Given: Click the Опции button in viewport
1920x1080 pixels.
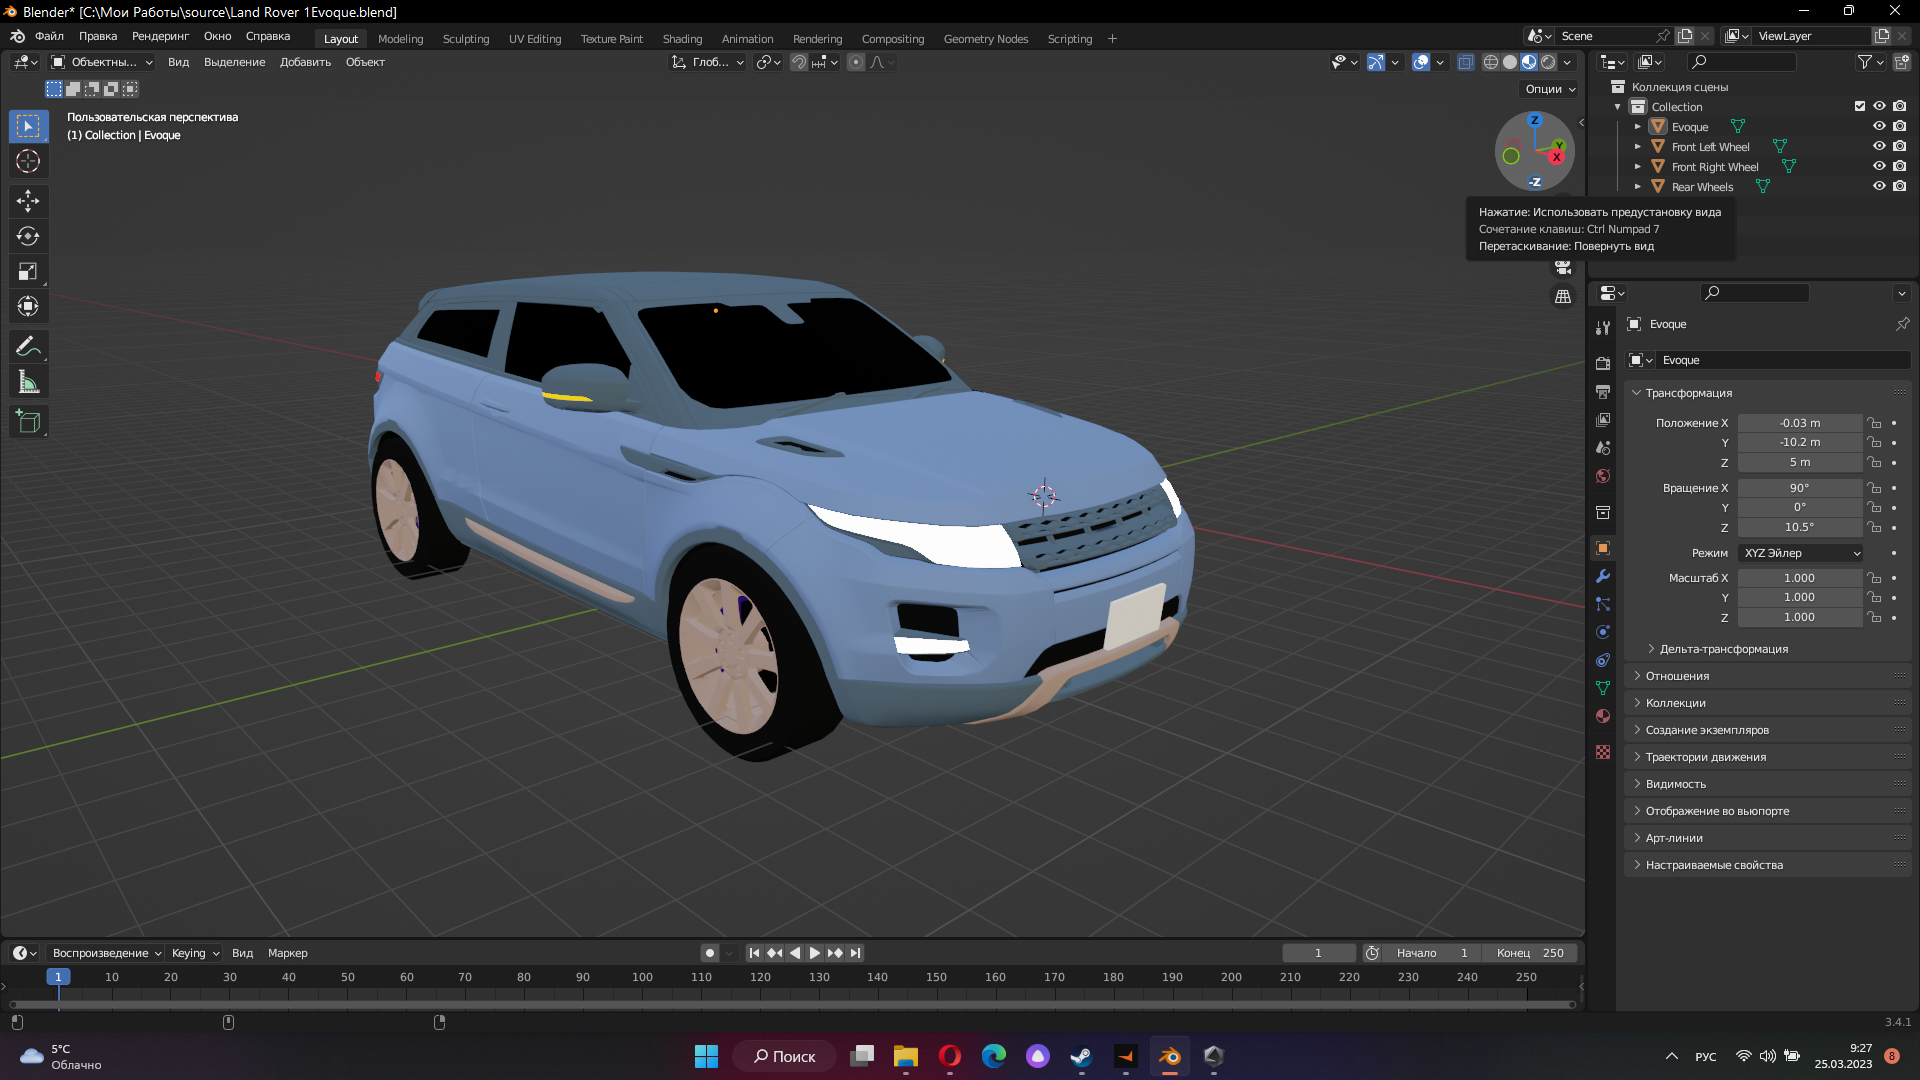Looking at the screenshot, I should 1549,89.
